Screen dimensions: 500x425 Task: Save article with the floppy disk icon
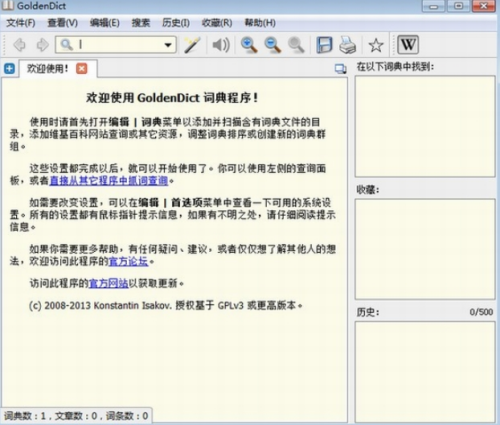pos(324,45)
